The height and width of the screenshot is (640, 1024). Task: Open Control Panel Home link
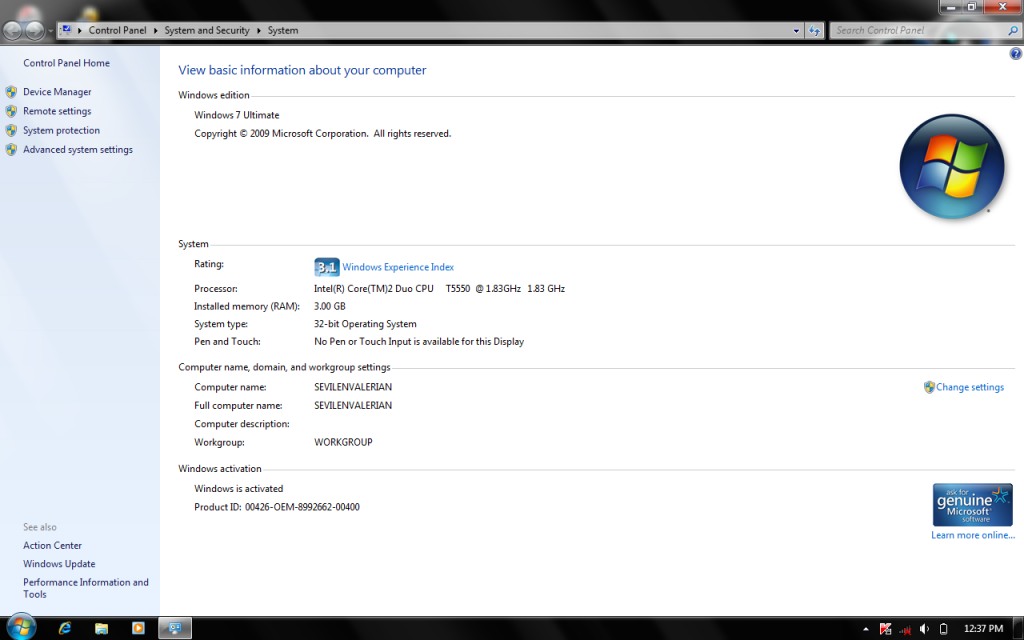pyautogui.click(x=67, y=63)
